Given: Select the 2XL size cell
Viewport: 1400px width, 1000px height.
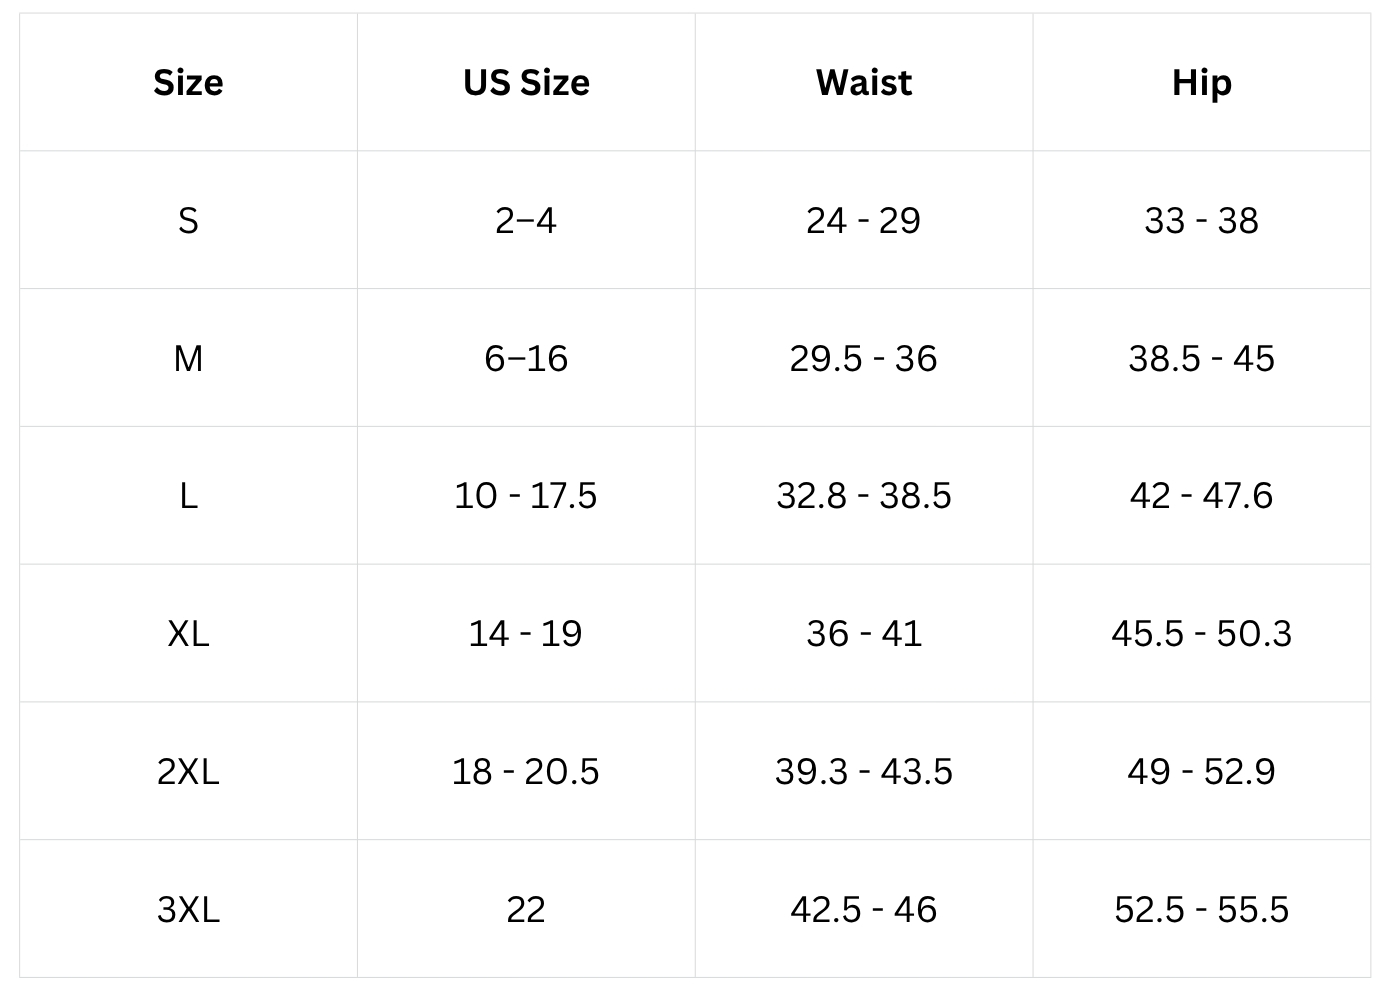Looking at the screenshot, I should click(188, 771).
